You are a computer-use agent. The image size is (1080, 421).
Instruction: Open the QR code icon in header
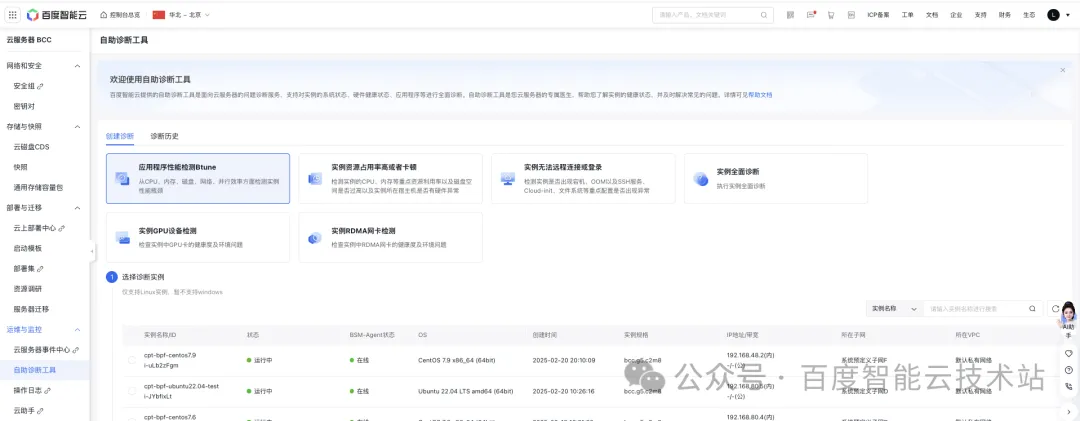[791, 14]
